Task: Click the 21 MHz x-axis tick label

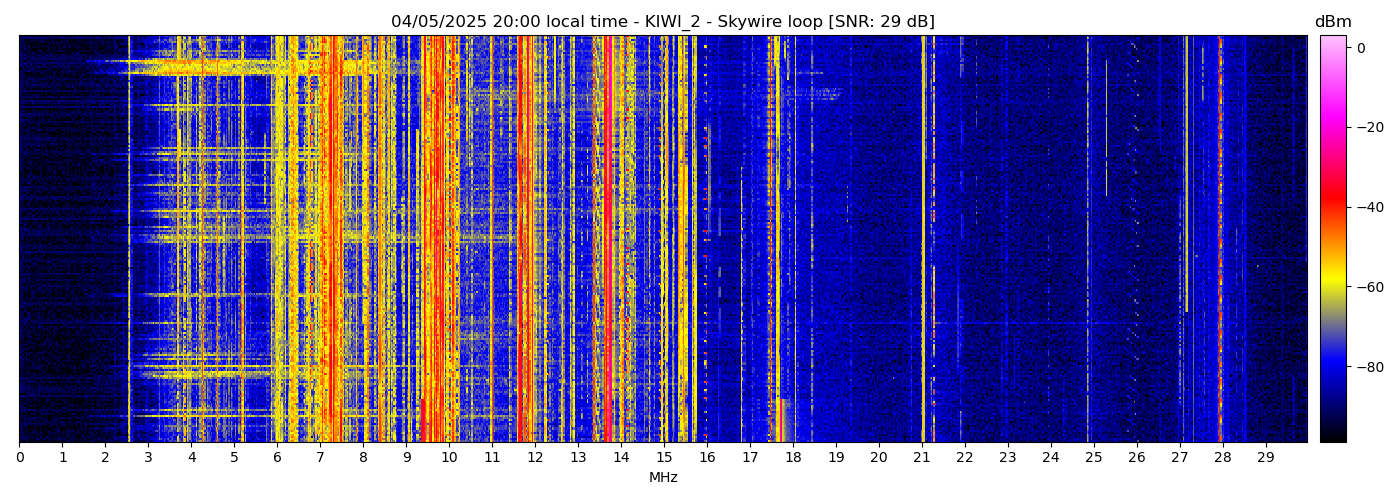Action: [x=922, y=457]
